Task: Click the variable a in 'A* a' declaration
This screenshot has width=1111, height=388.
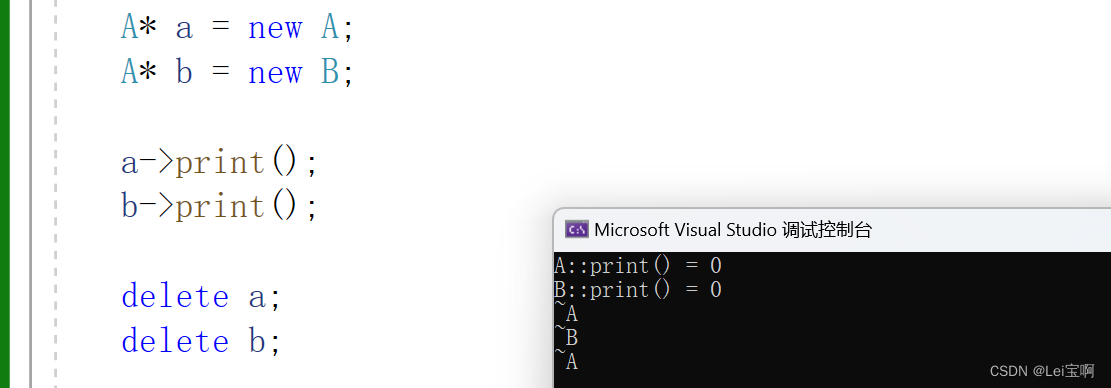Action: (x=184, y=30)
